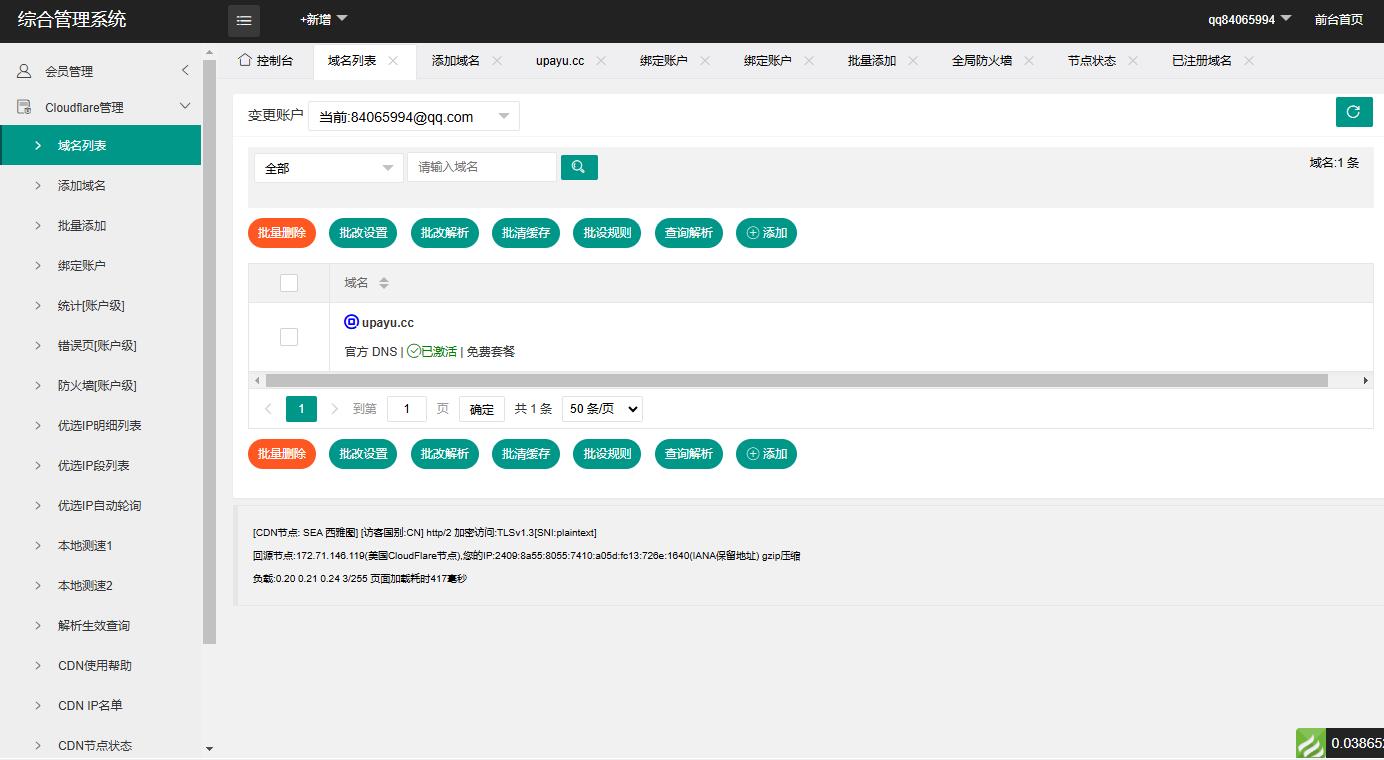Check the upayu.cc row checkbox
The image size is (1384, 760).
pos(289,337)
